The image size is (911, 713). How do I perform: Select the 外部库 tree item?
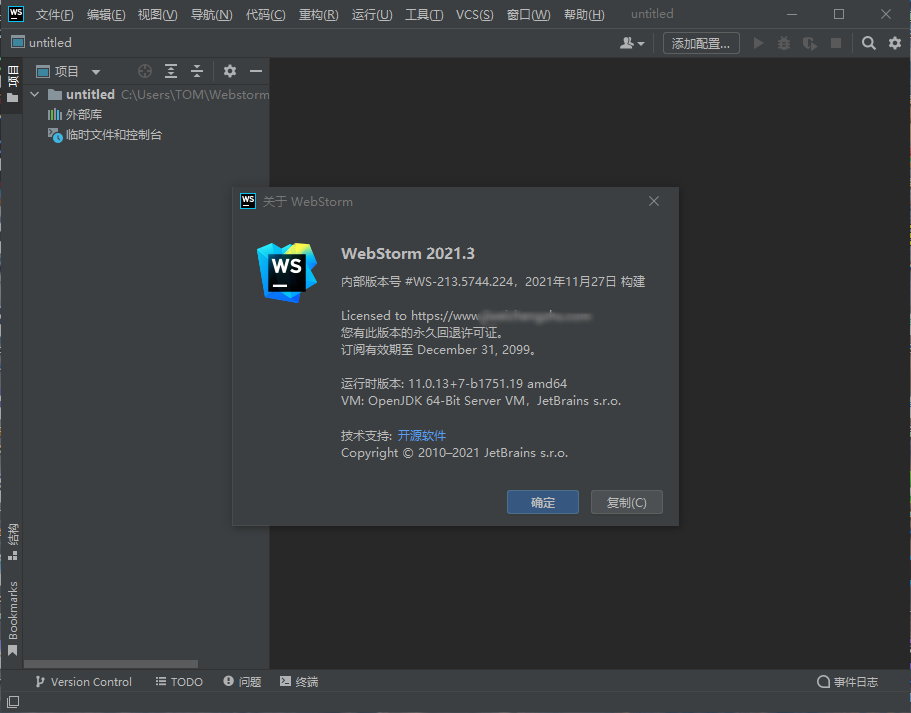(x=74, y=114)
